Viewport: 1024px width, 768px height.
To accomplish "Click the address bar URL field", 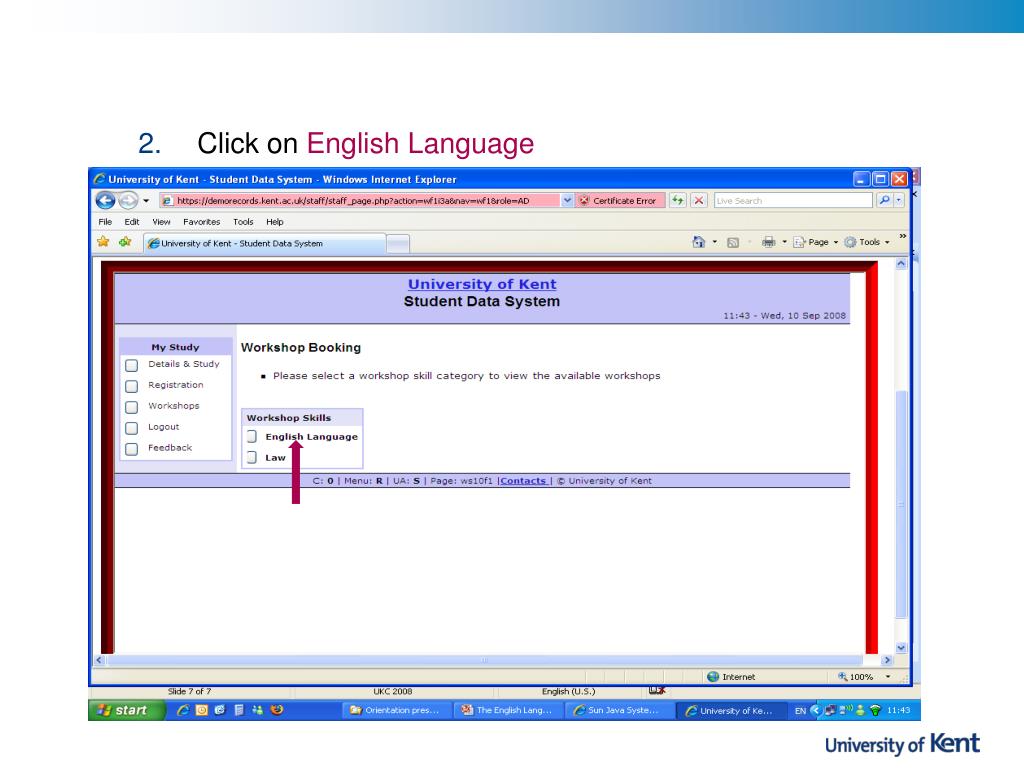I will click(x=360, y=200).
